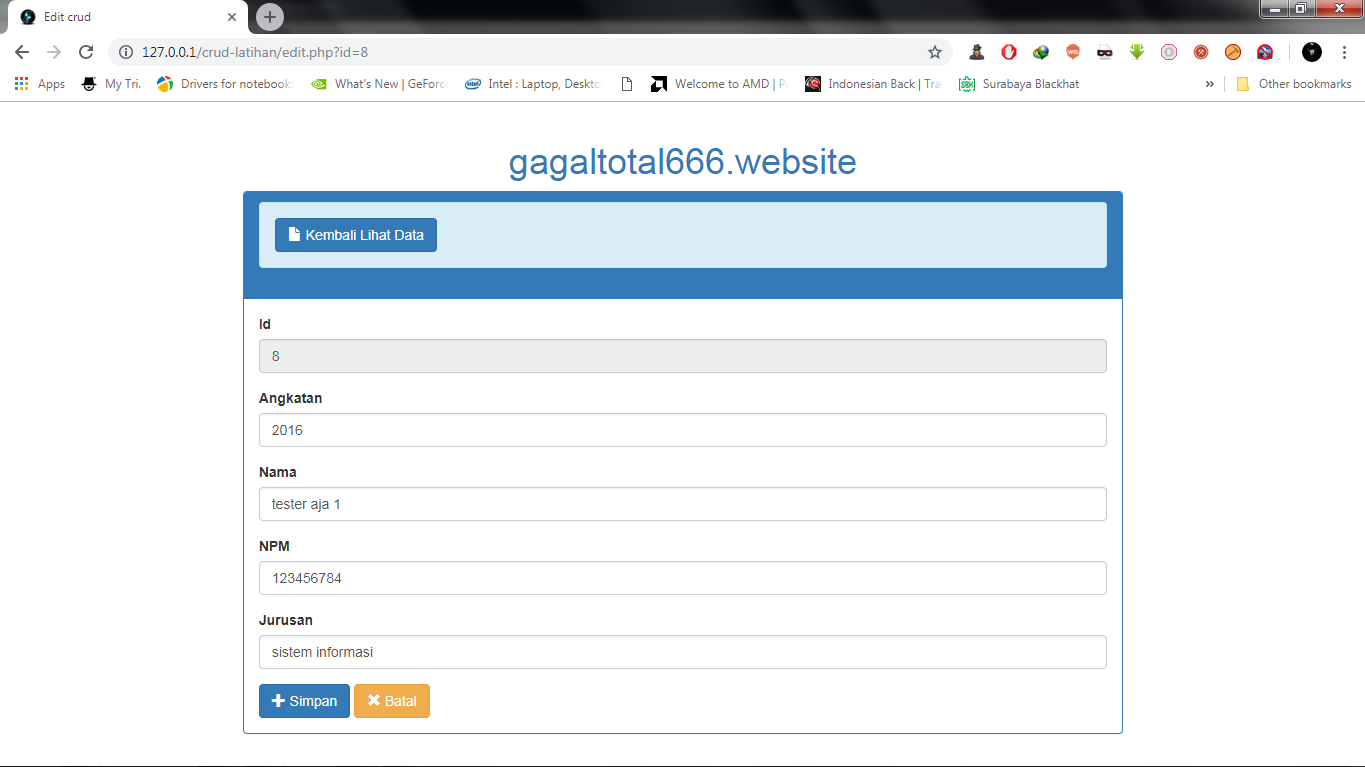Focus the Angkatan input field

click(x=683, y=430)
